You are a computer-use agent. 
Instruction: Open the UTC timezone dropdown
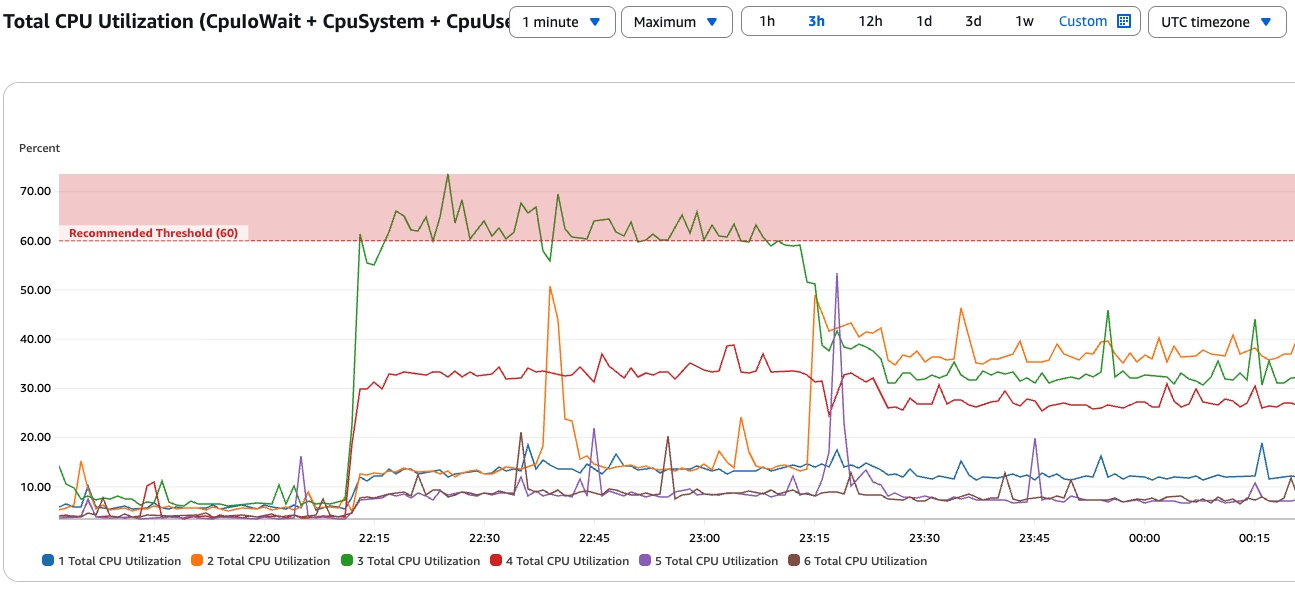click(x=1216, y=21)
